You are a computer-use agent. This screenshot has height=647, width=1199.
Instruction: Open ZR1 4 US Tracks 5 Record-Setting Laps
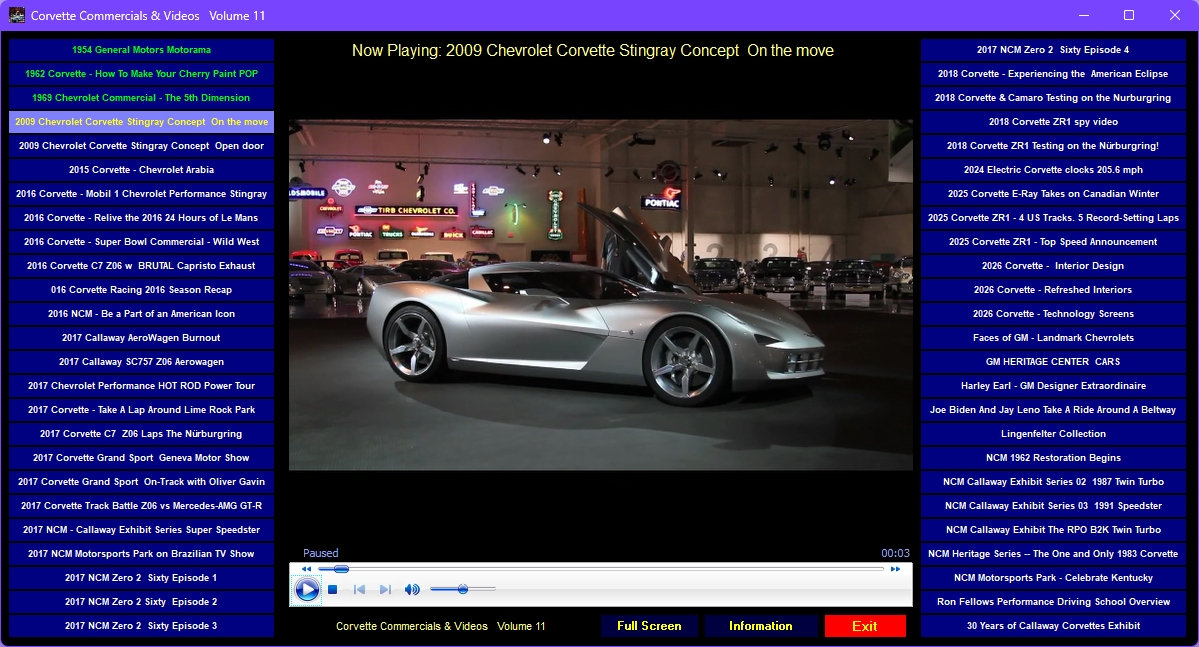pos(1053,217)
